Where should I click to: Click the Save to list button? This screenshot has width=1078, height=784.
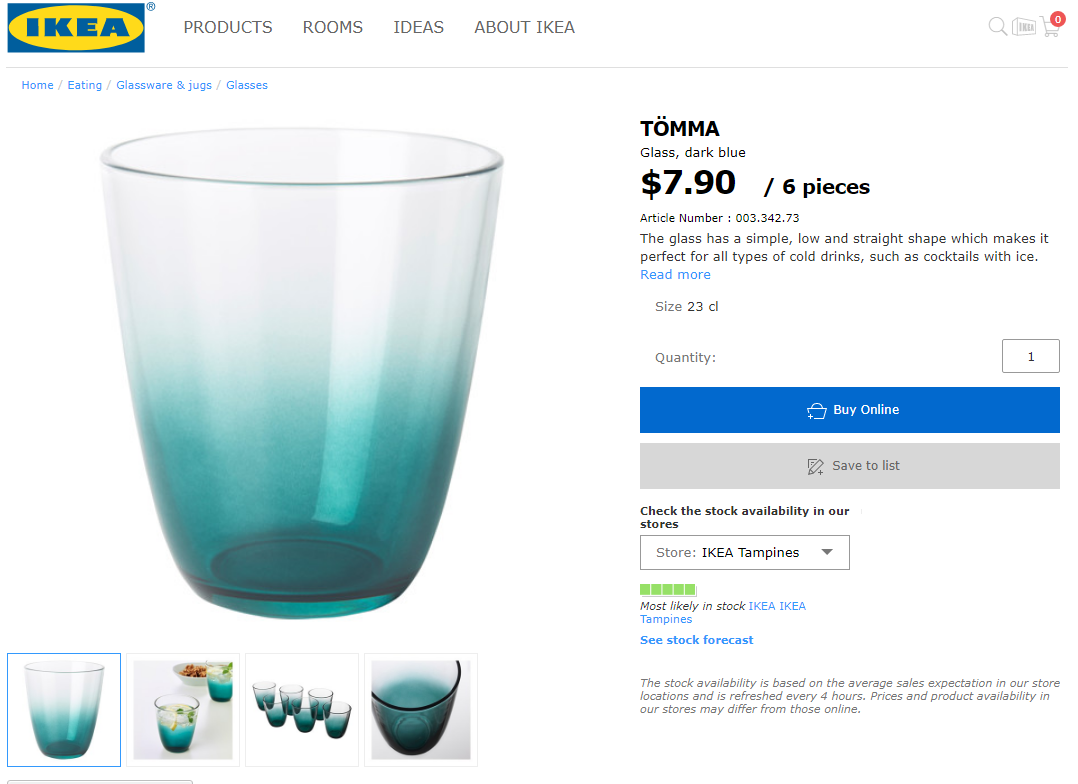point(850,466)
